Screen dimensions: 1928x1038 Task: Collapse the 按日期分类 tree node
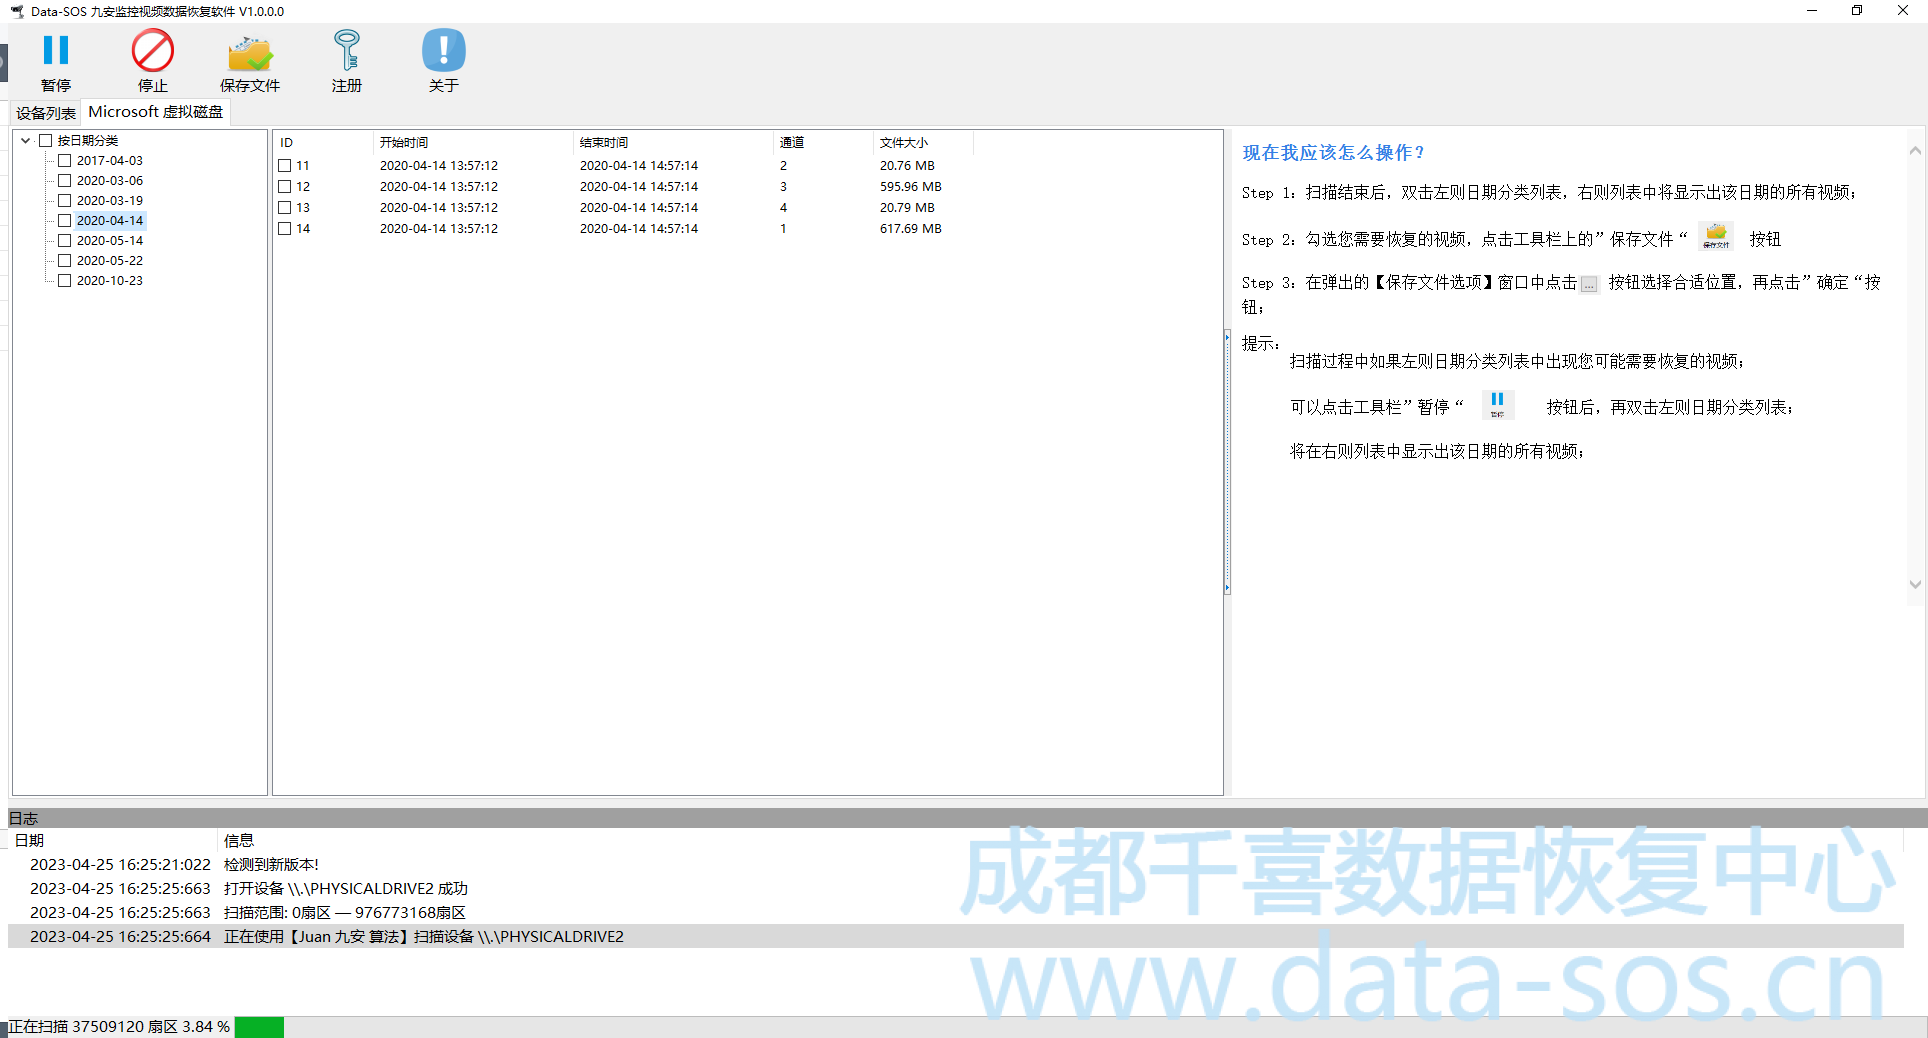(x=26, y=141)
